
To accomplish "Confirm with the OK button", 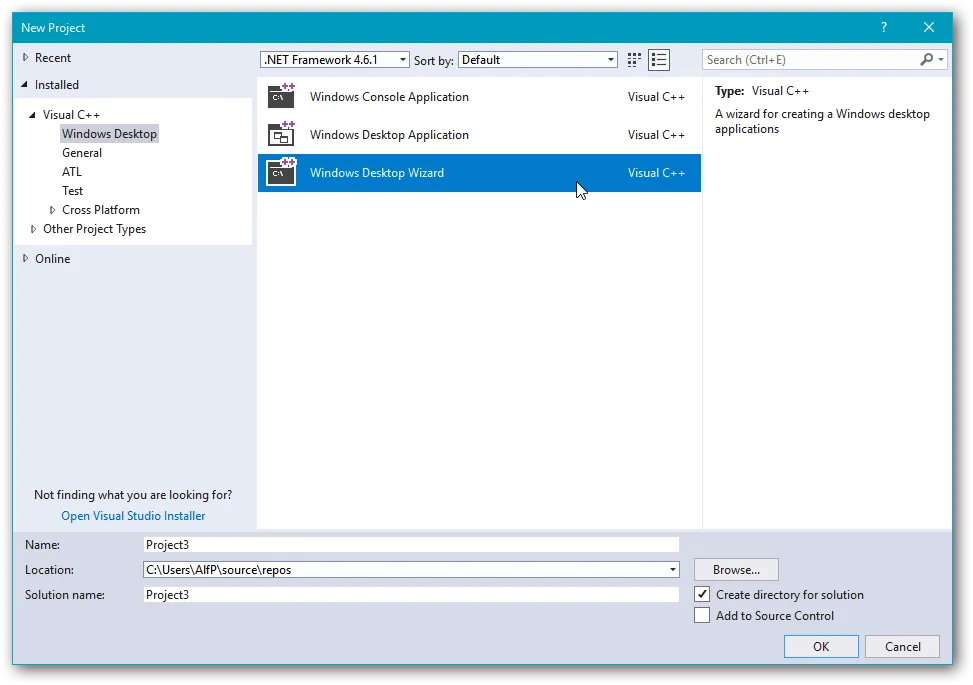I will pyautogui.click(x=821, y=647).
